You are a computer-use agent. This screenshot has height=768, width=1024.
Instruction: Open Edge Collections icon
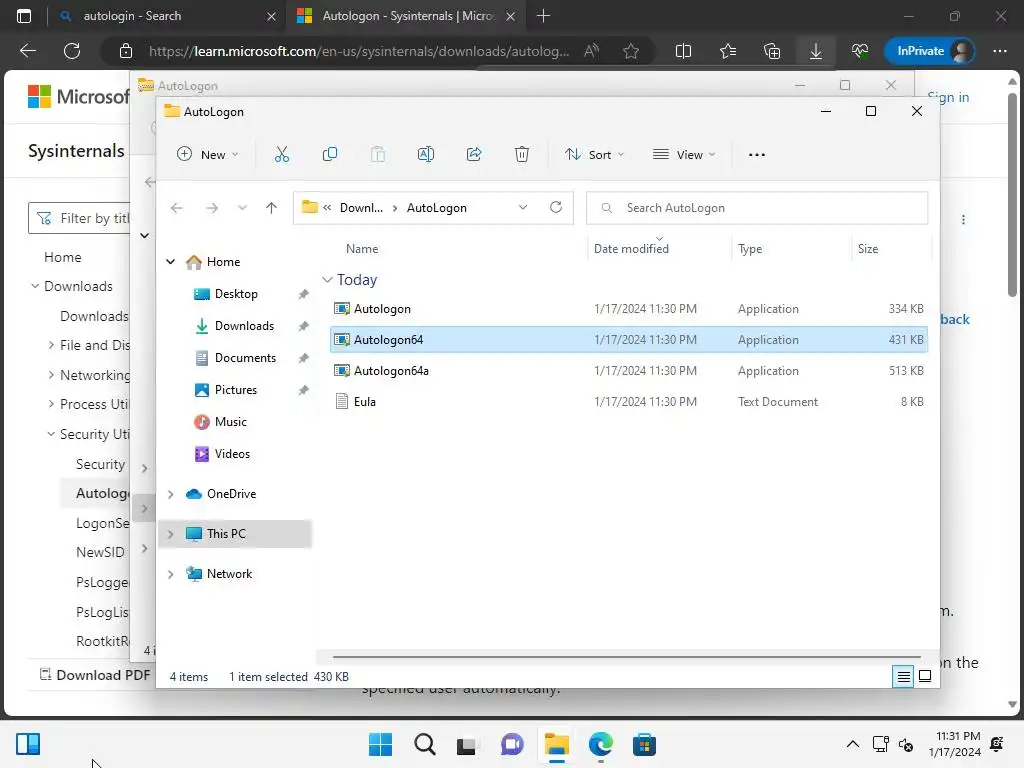(772, 51)
